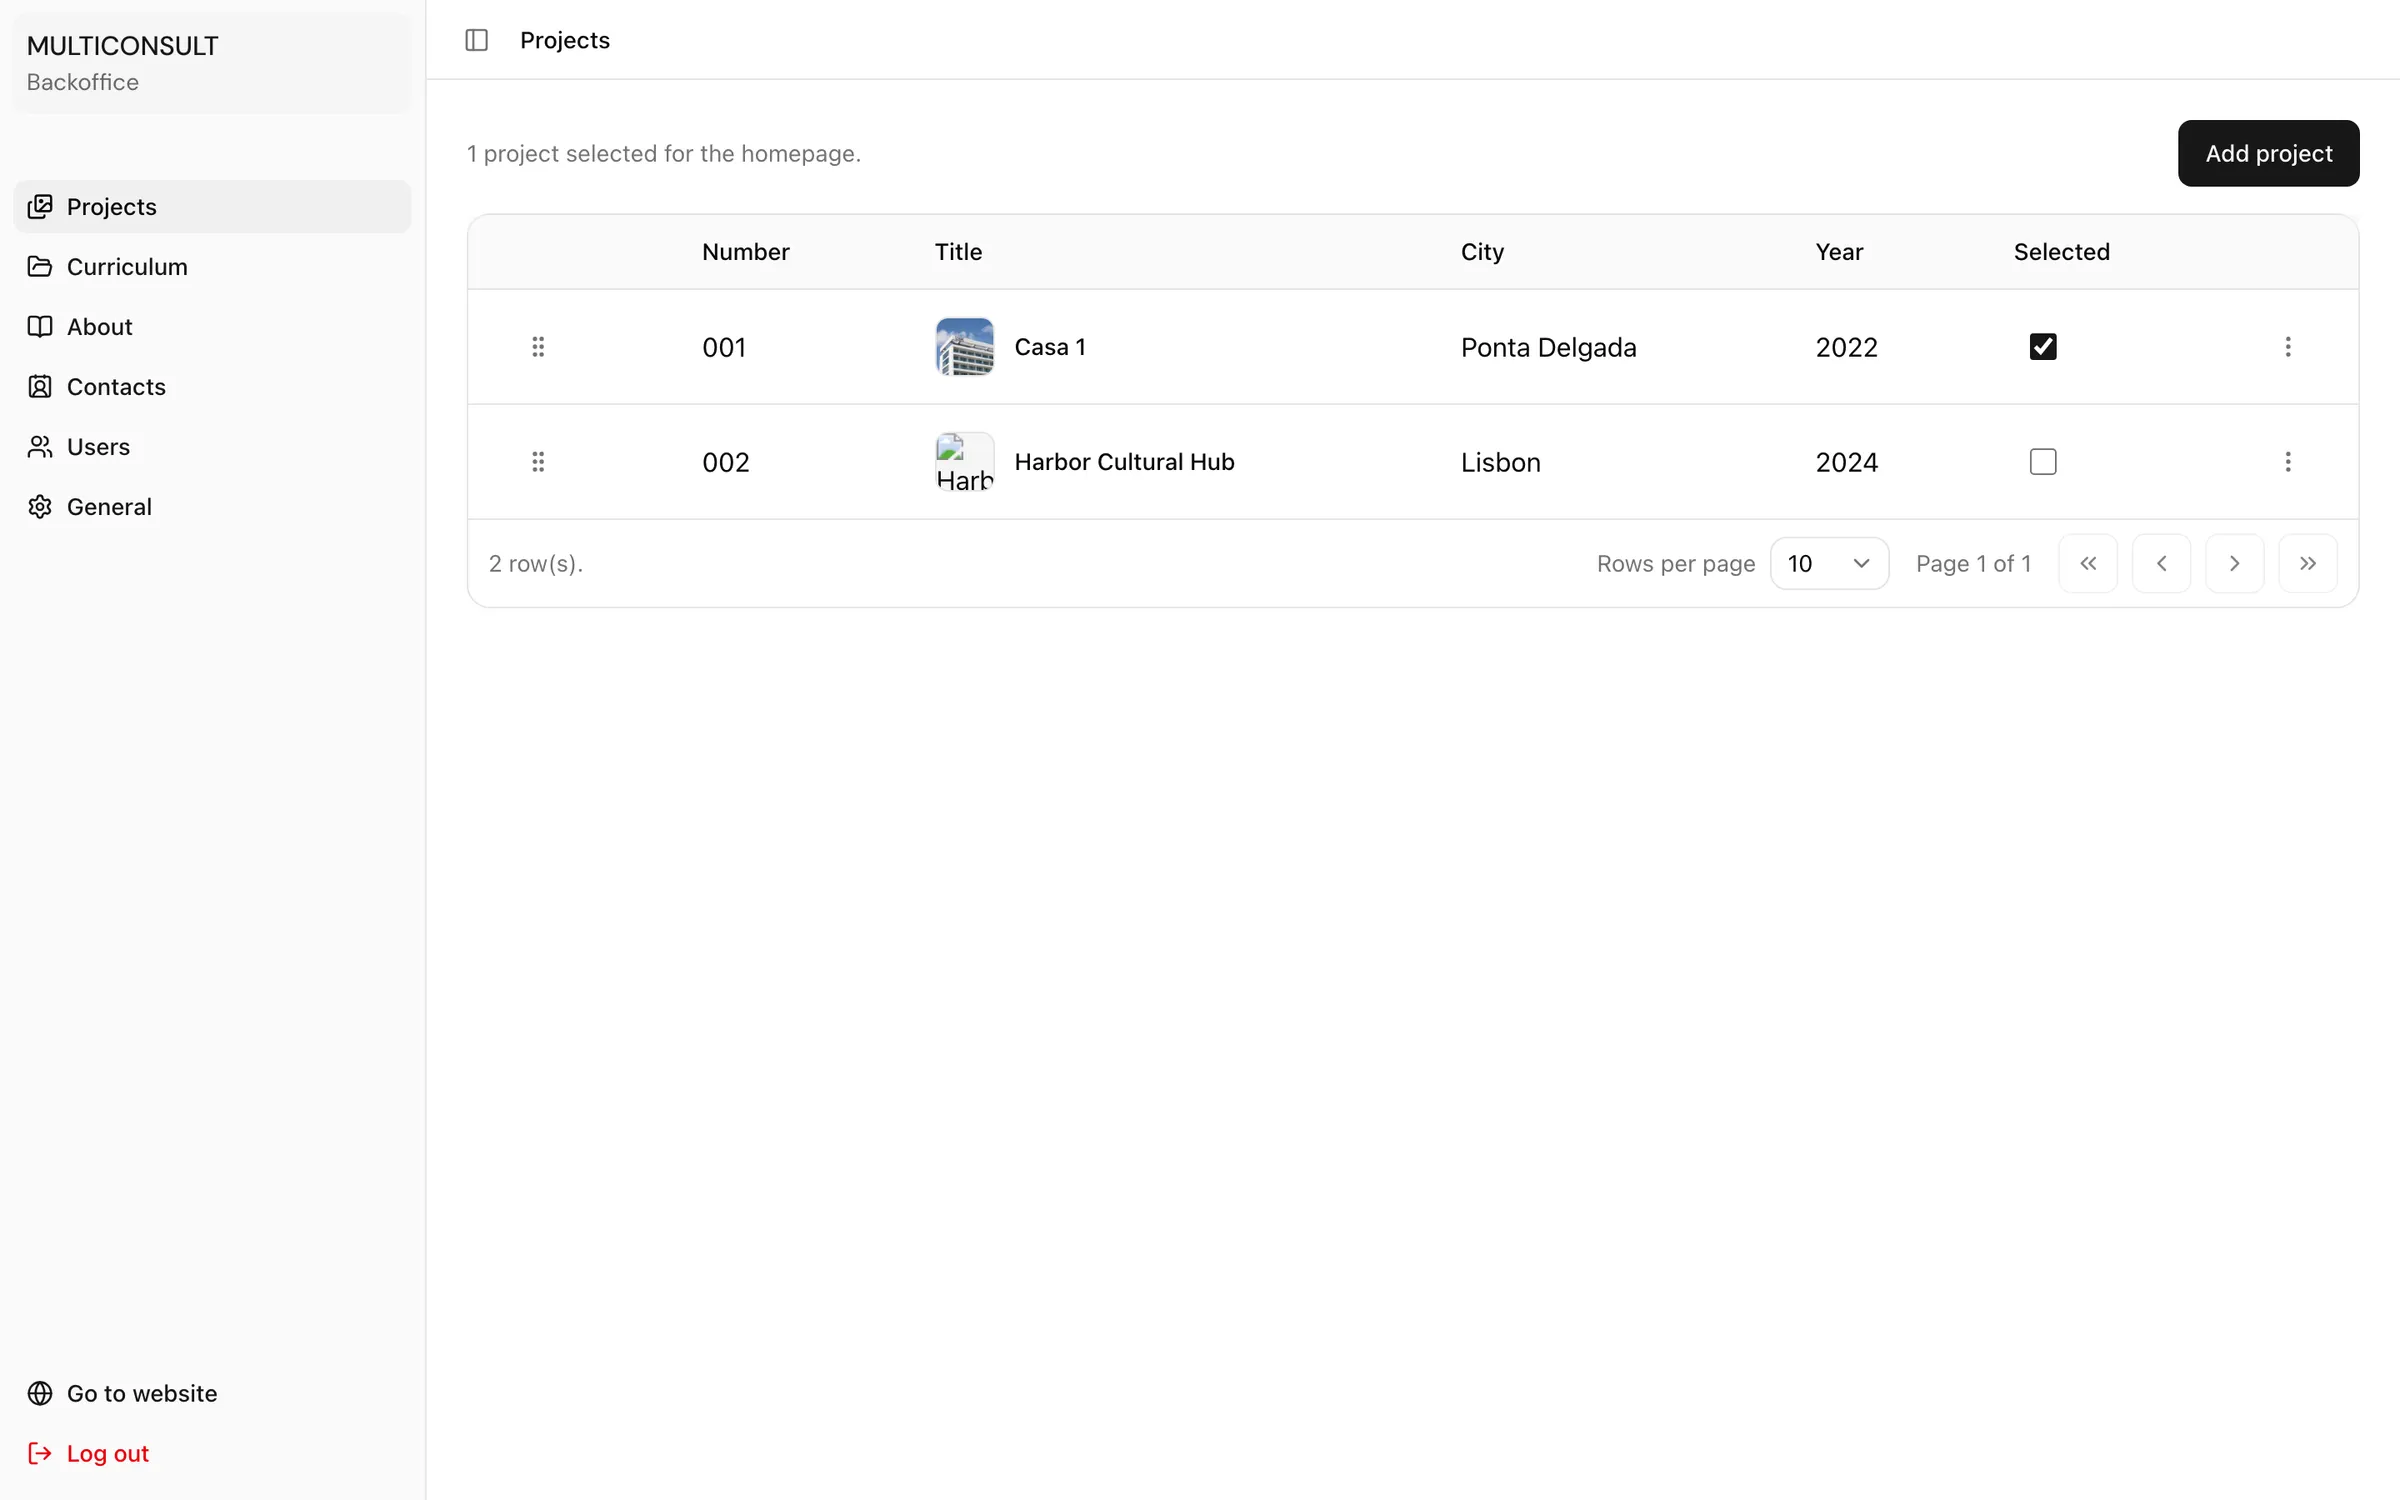The image size is (2400, 1500).
Task: Navigate to Contacts
Action: 212,387
